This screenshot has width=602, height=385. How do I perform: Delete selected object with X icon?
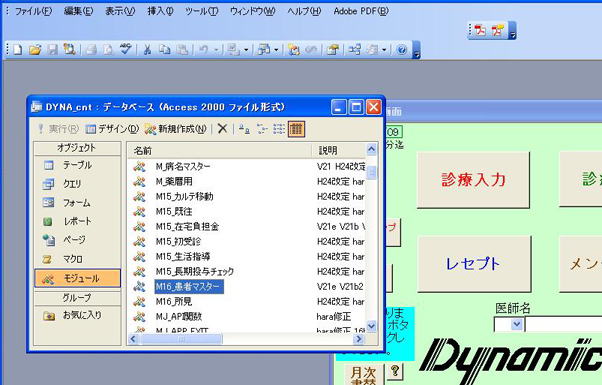coord(222,129)
